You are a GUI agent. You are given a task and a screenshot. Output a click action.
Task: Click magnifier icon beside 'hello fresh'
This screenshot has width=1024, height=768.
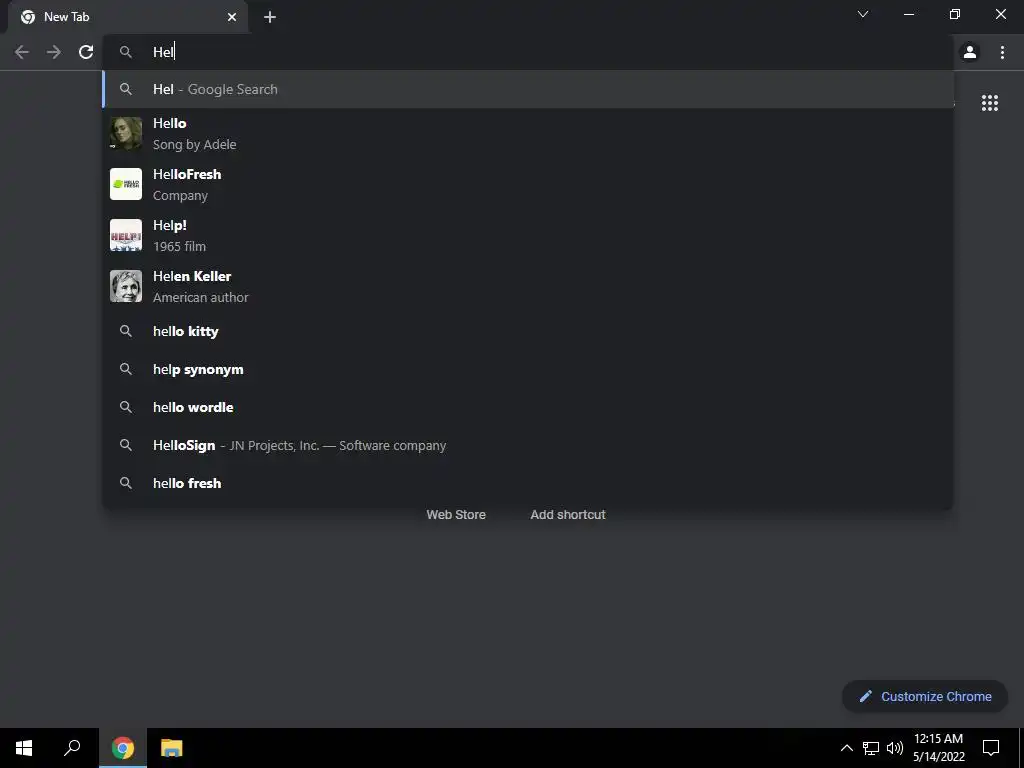(126, 483)
